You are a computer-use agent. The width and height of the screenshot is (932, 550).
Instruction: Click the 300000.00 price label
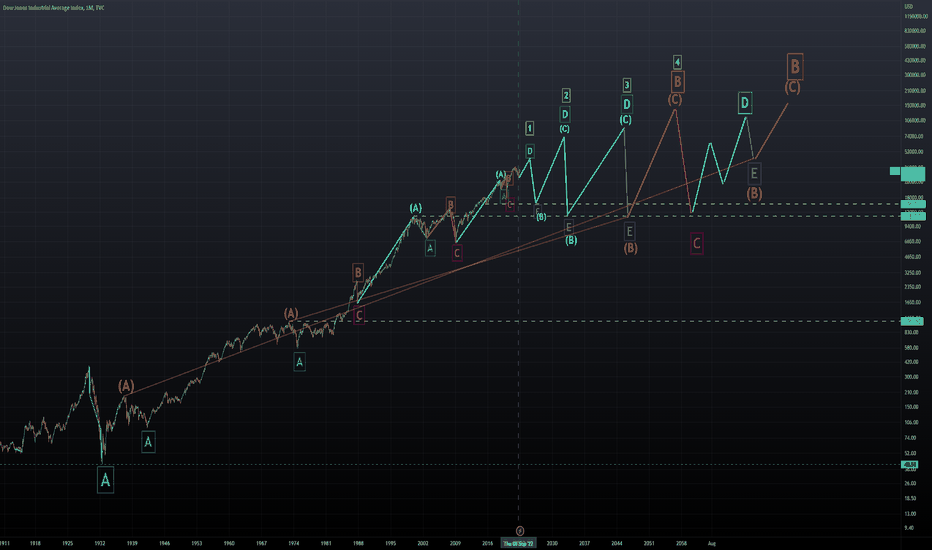(915, 75)
